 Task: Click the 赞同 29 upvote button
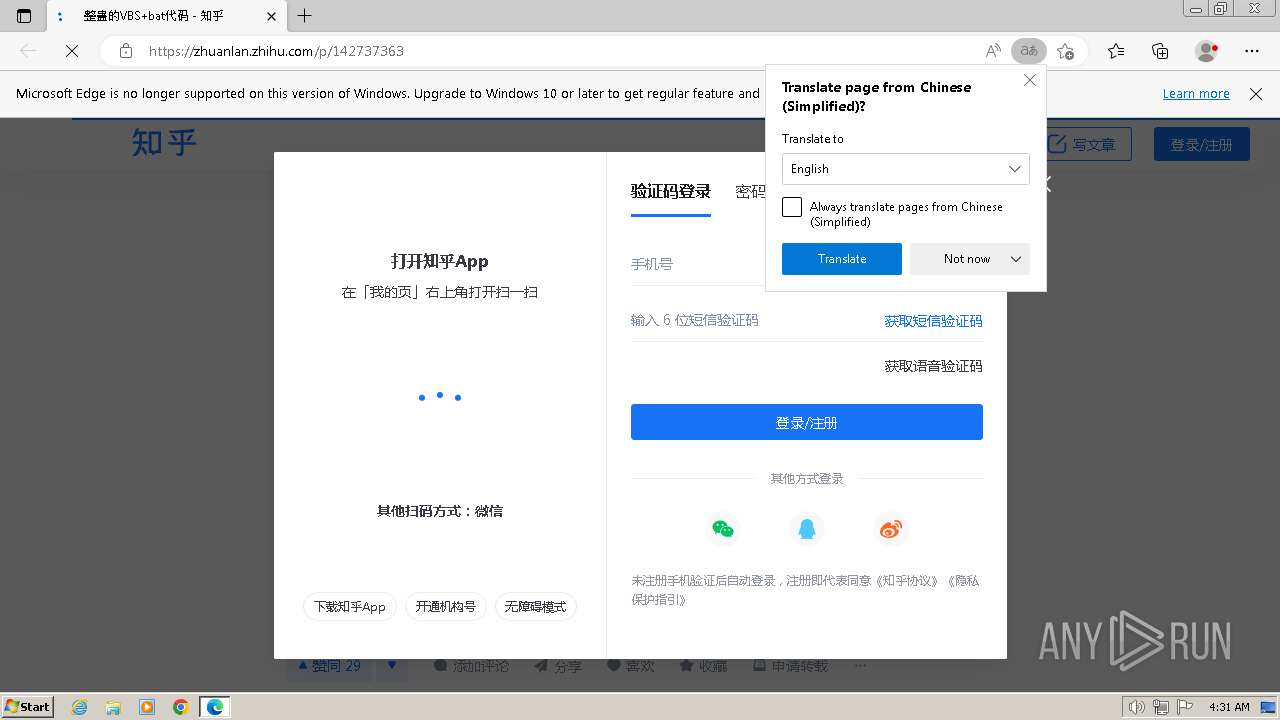pos(328,666)
